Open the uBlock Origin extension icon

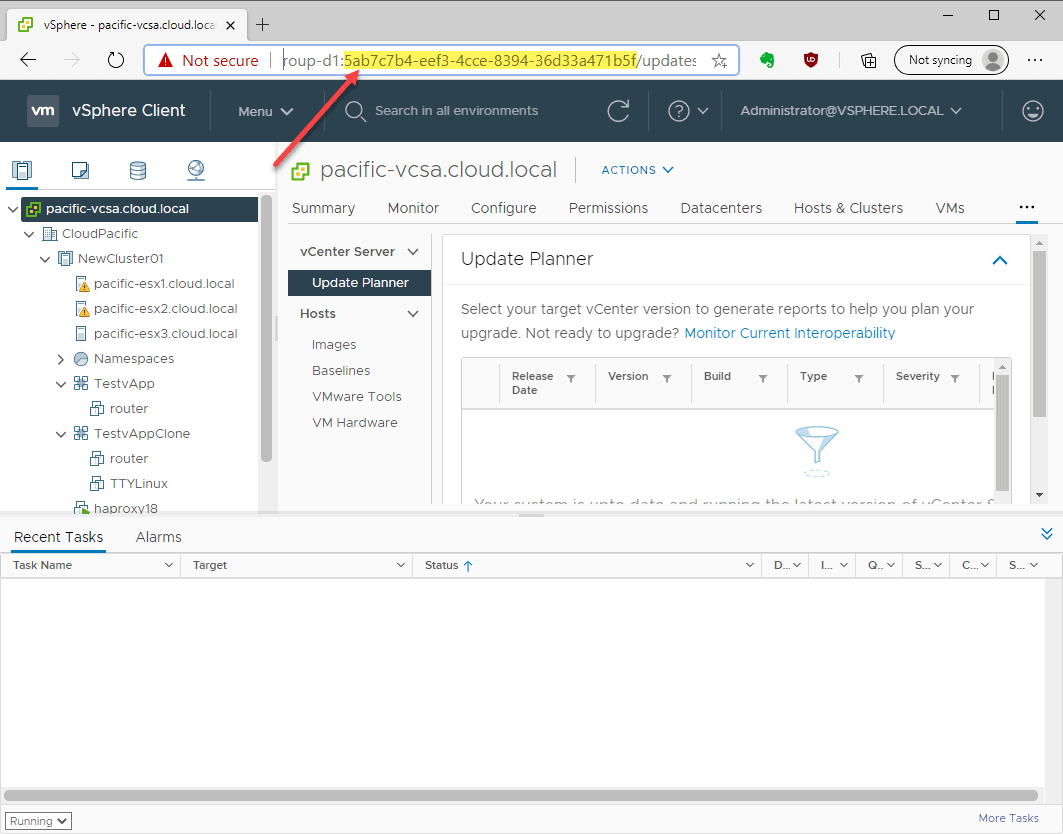pos(811,60)
